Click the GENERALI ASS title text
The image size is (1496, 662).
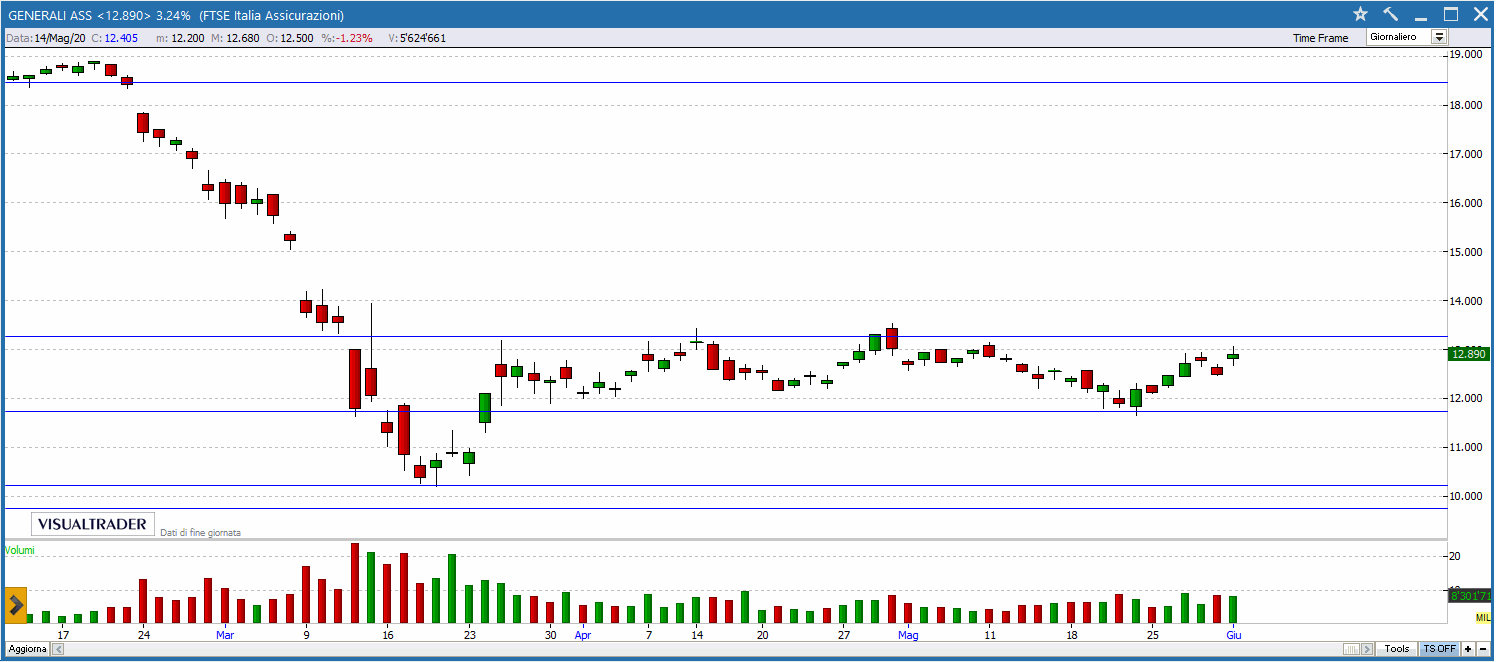tap(50, 15)
